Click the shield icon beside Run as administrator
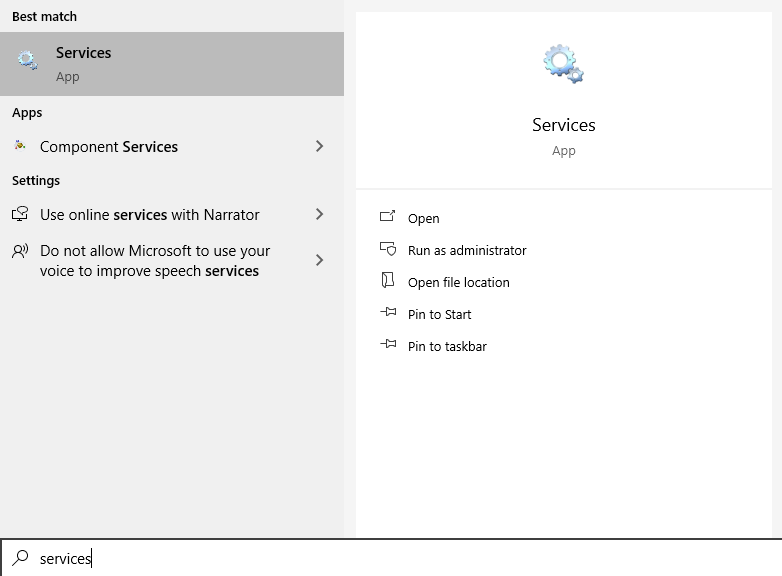The height and width of the screenshot is (576, 782). tap(388, 250)
